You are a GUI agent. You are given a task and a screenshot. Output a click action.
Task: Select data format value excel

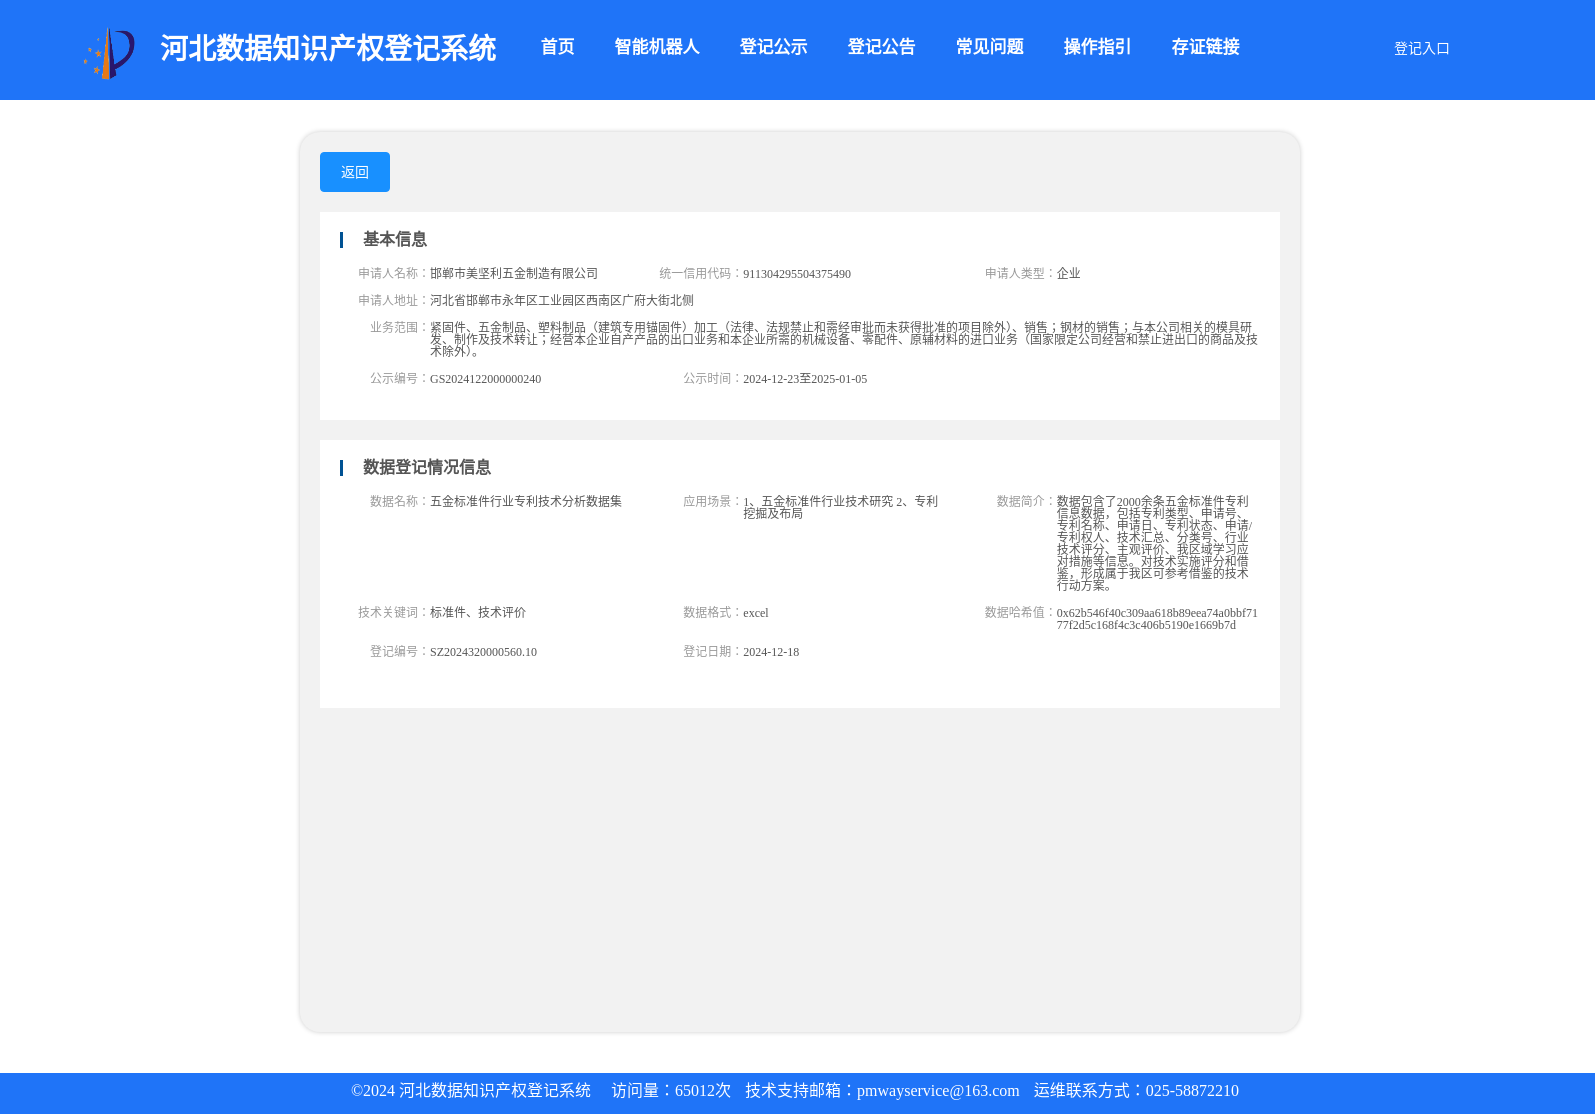click(756, 613)
